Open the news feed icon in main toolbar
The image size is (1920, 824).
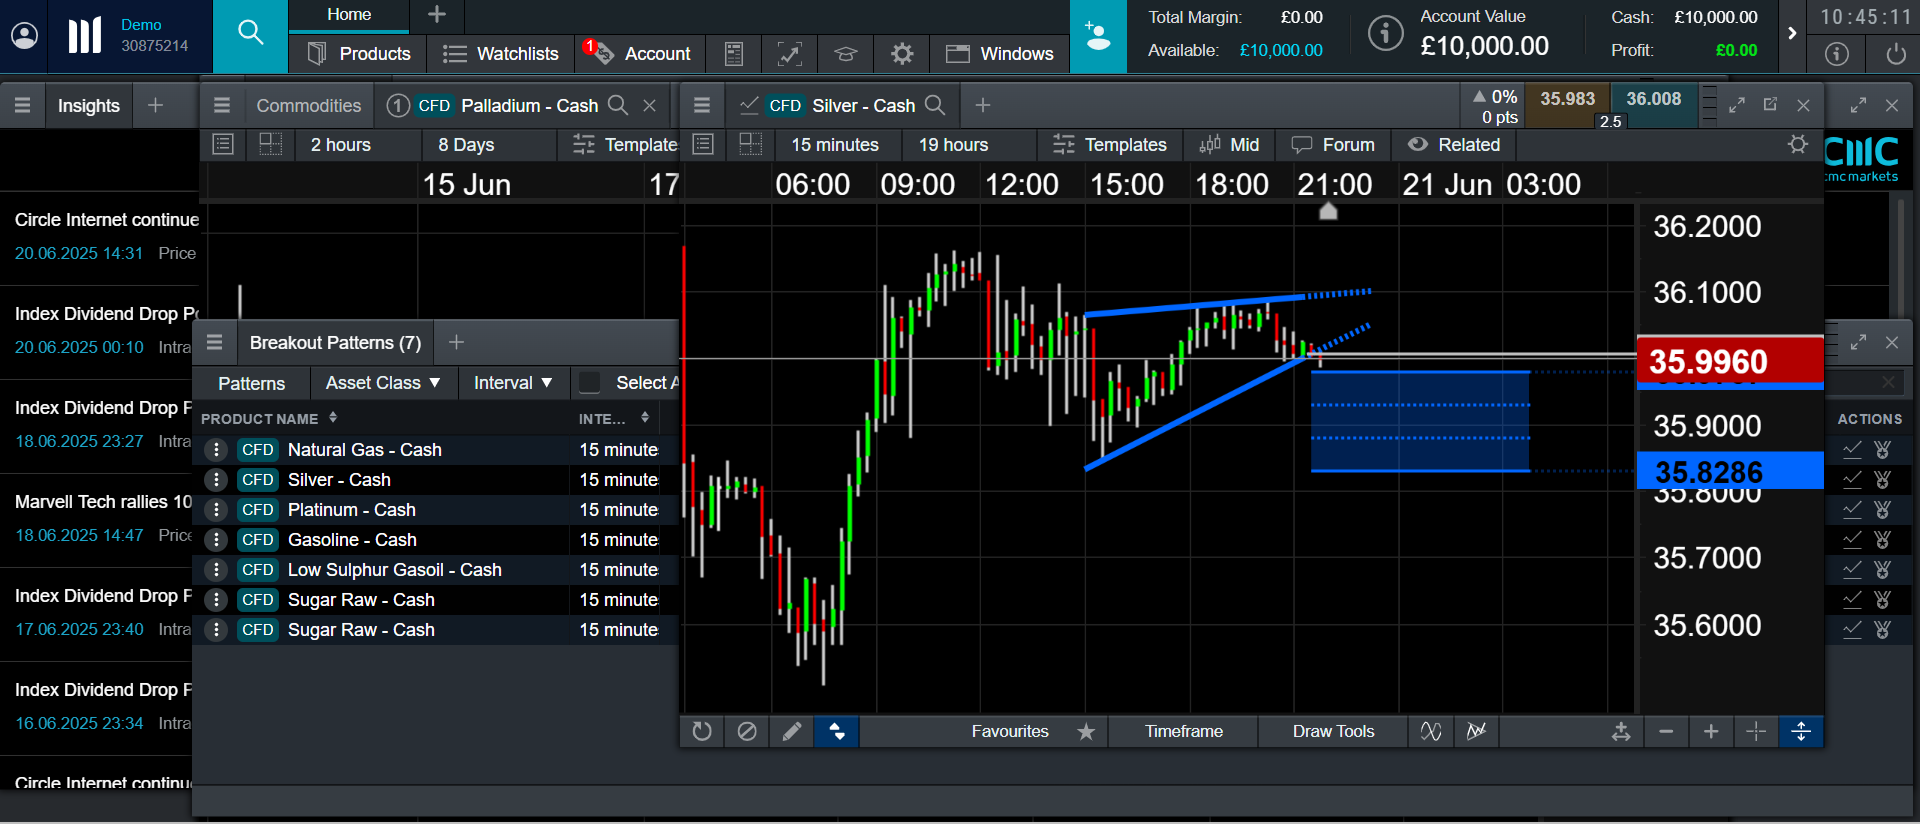(734, 54)
